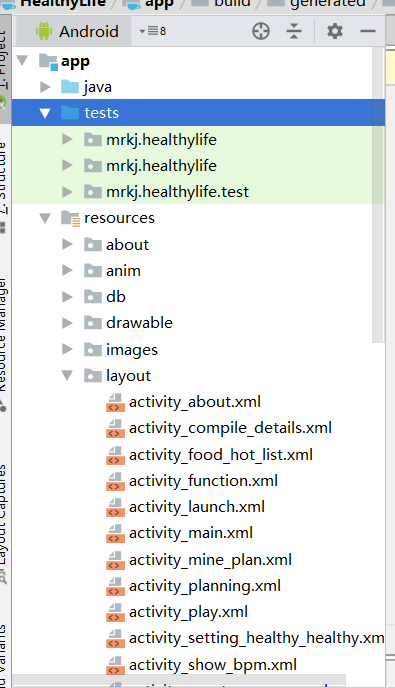Click the app breadcrumb in navigation bar

click(x=150, y=4)
